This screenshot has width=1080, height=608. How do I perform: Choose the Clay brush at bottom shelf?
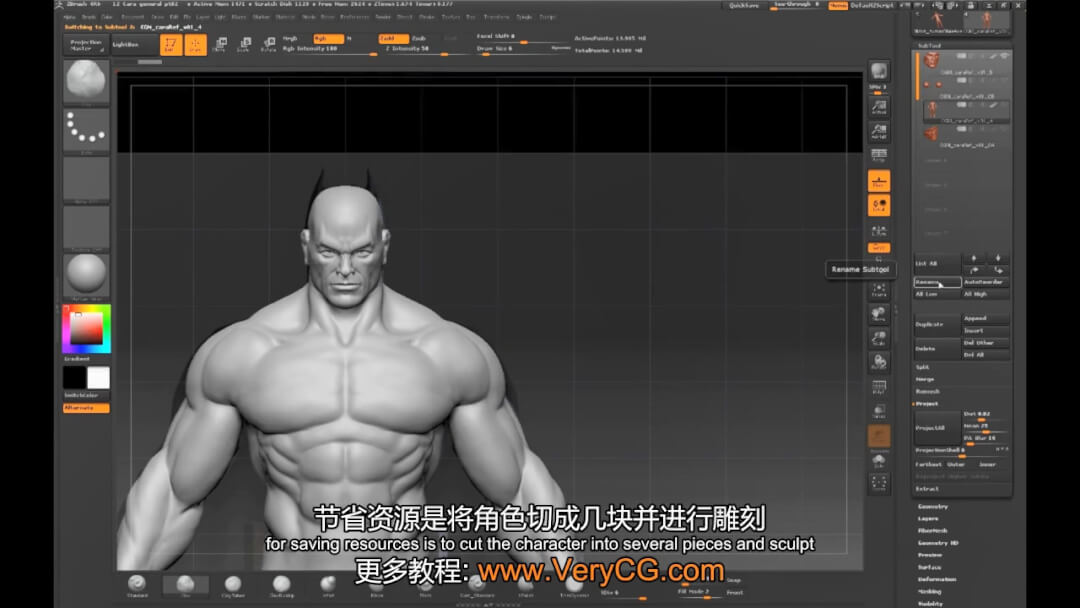click(185, 585)
